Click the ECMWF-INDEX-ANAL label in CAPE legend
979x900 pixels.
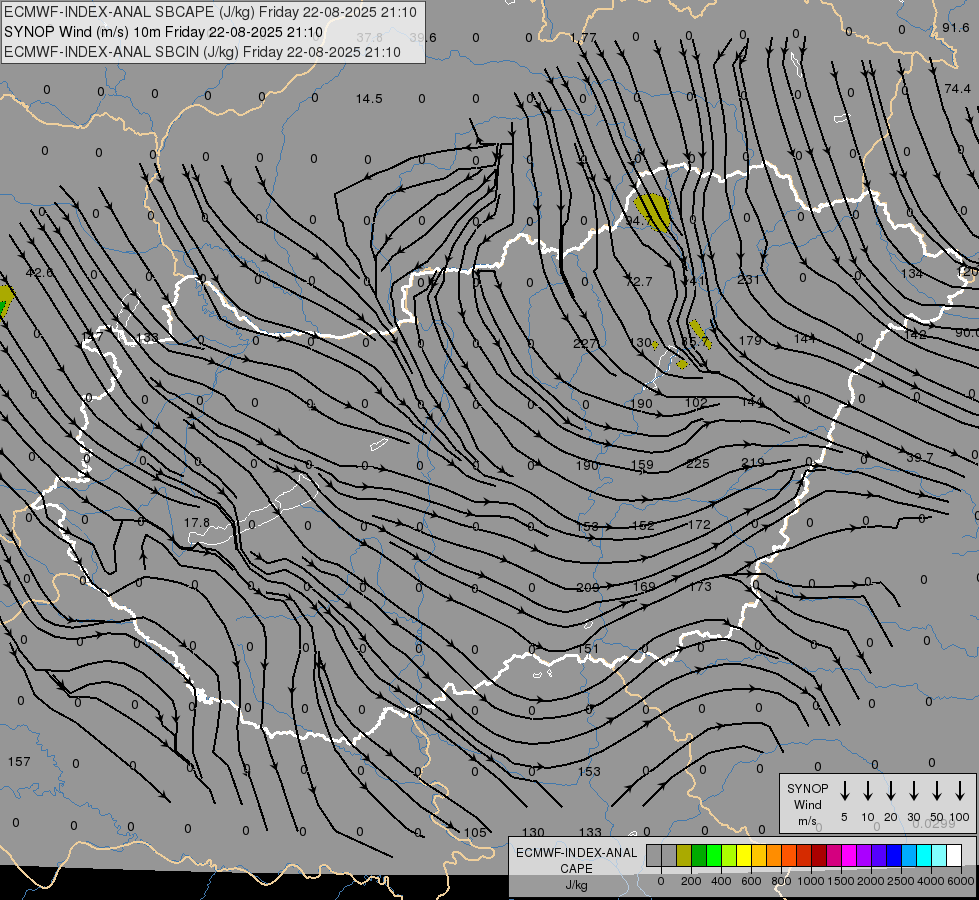click(576, 853)
